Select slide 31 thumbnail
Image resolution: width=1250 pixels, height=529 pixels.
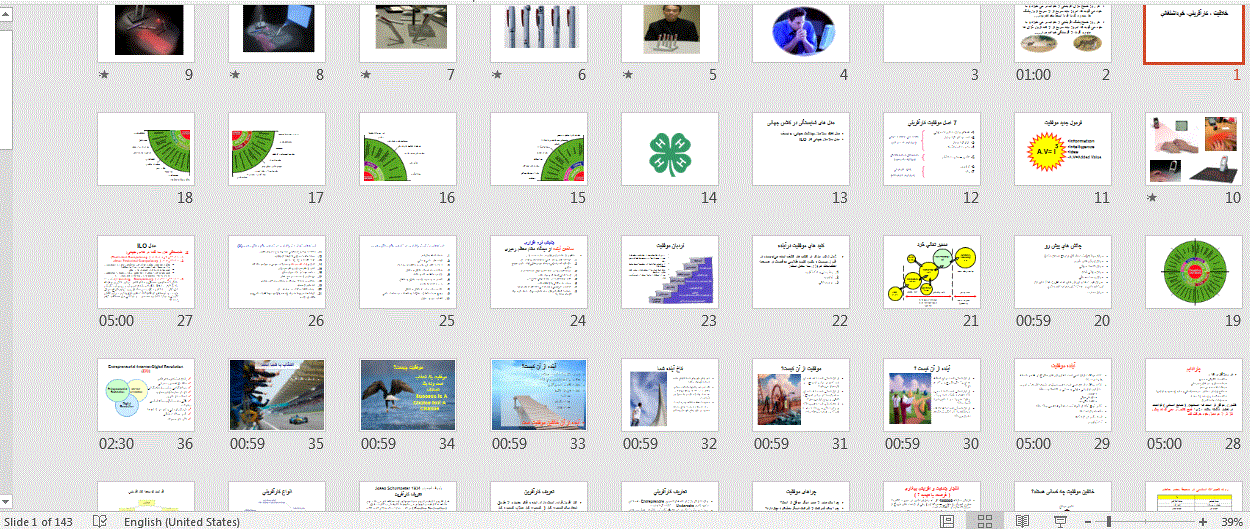click(801, 395)
